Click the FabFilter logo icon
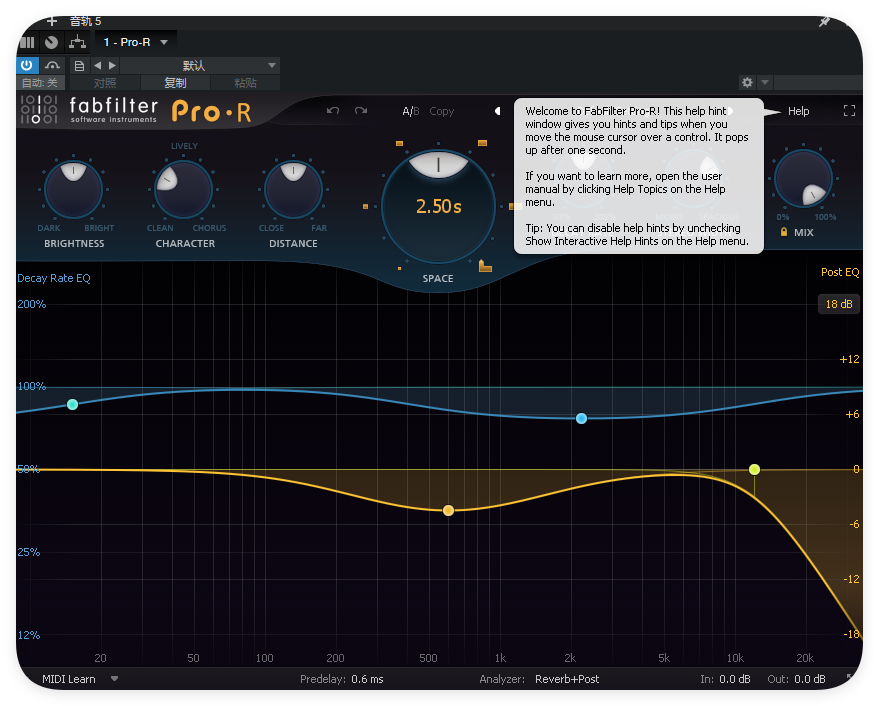 (x=39, y=110)
